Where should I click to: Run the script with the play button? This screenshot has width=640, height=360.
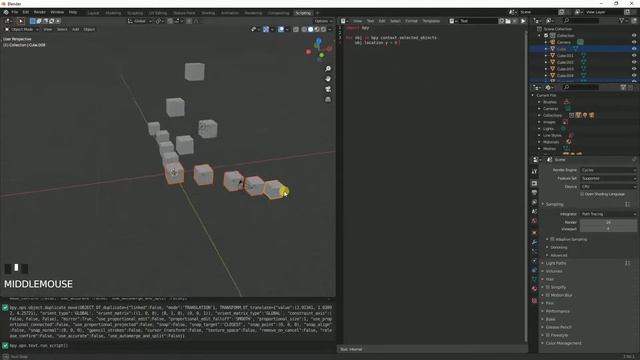click(x=523, y=21)
